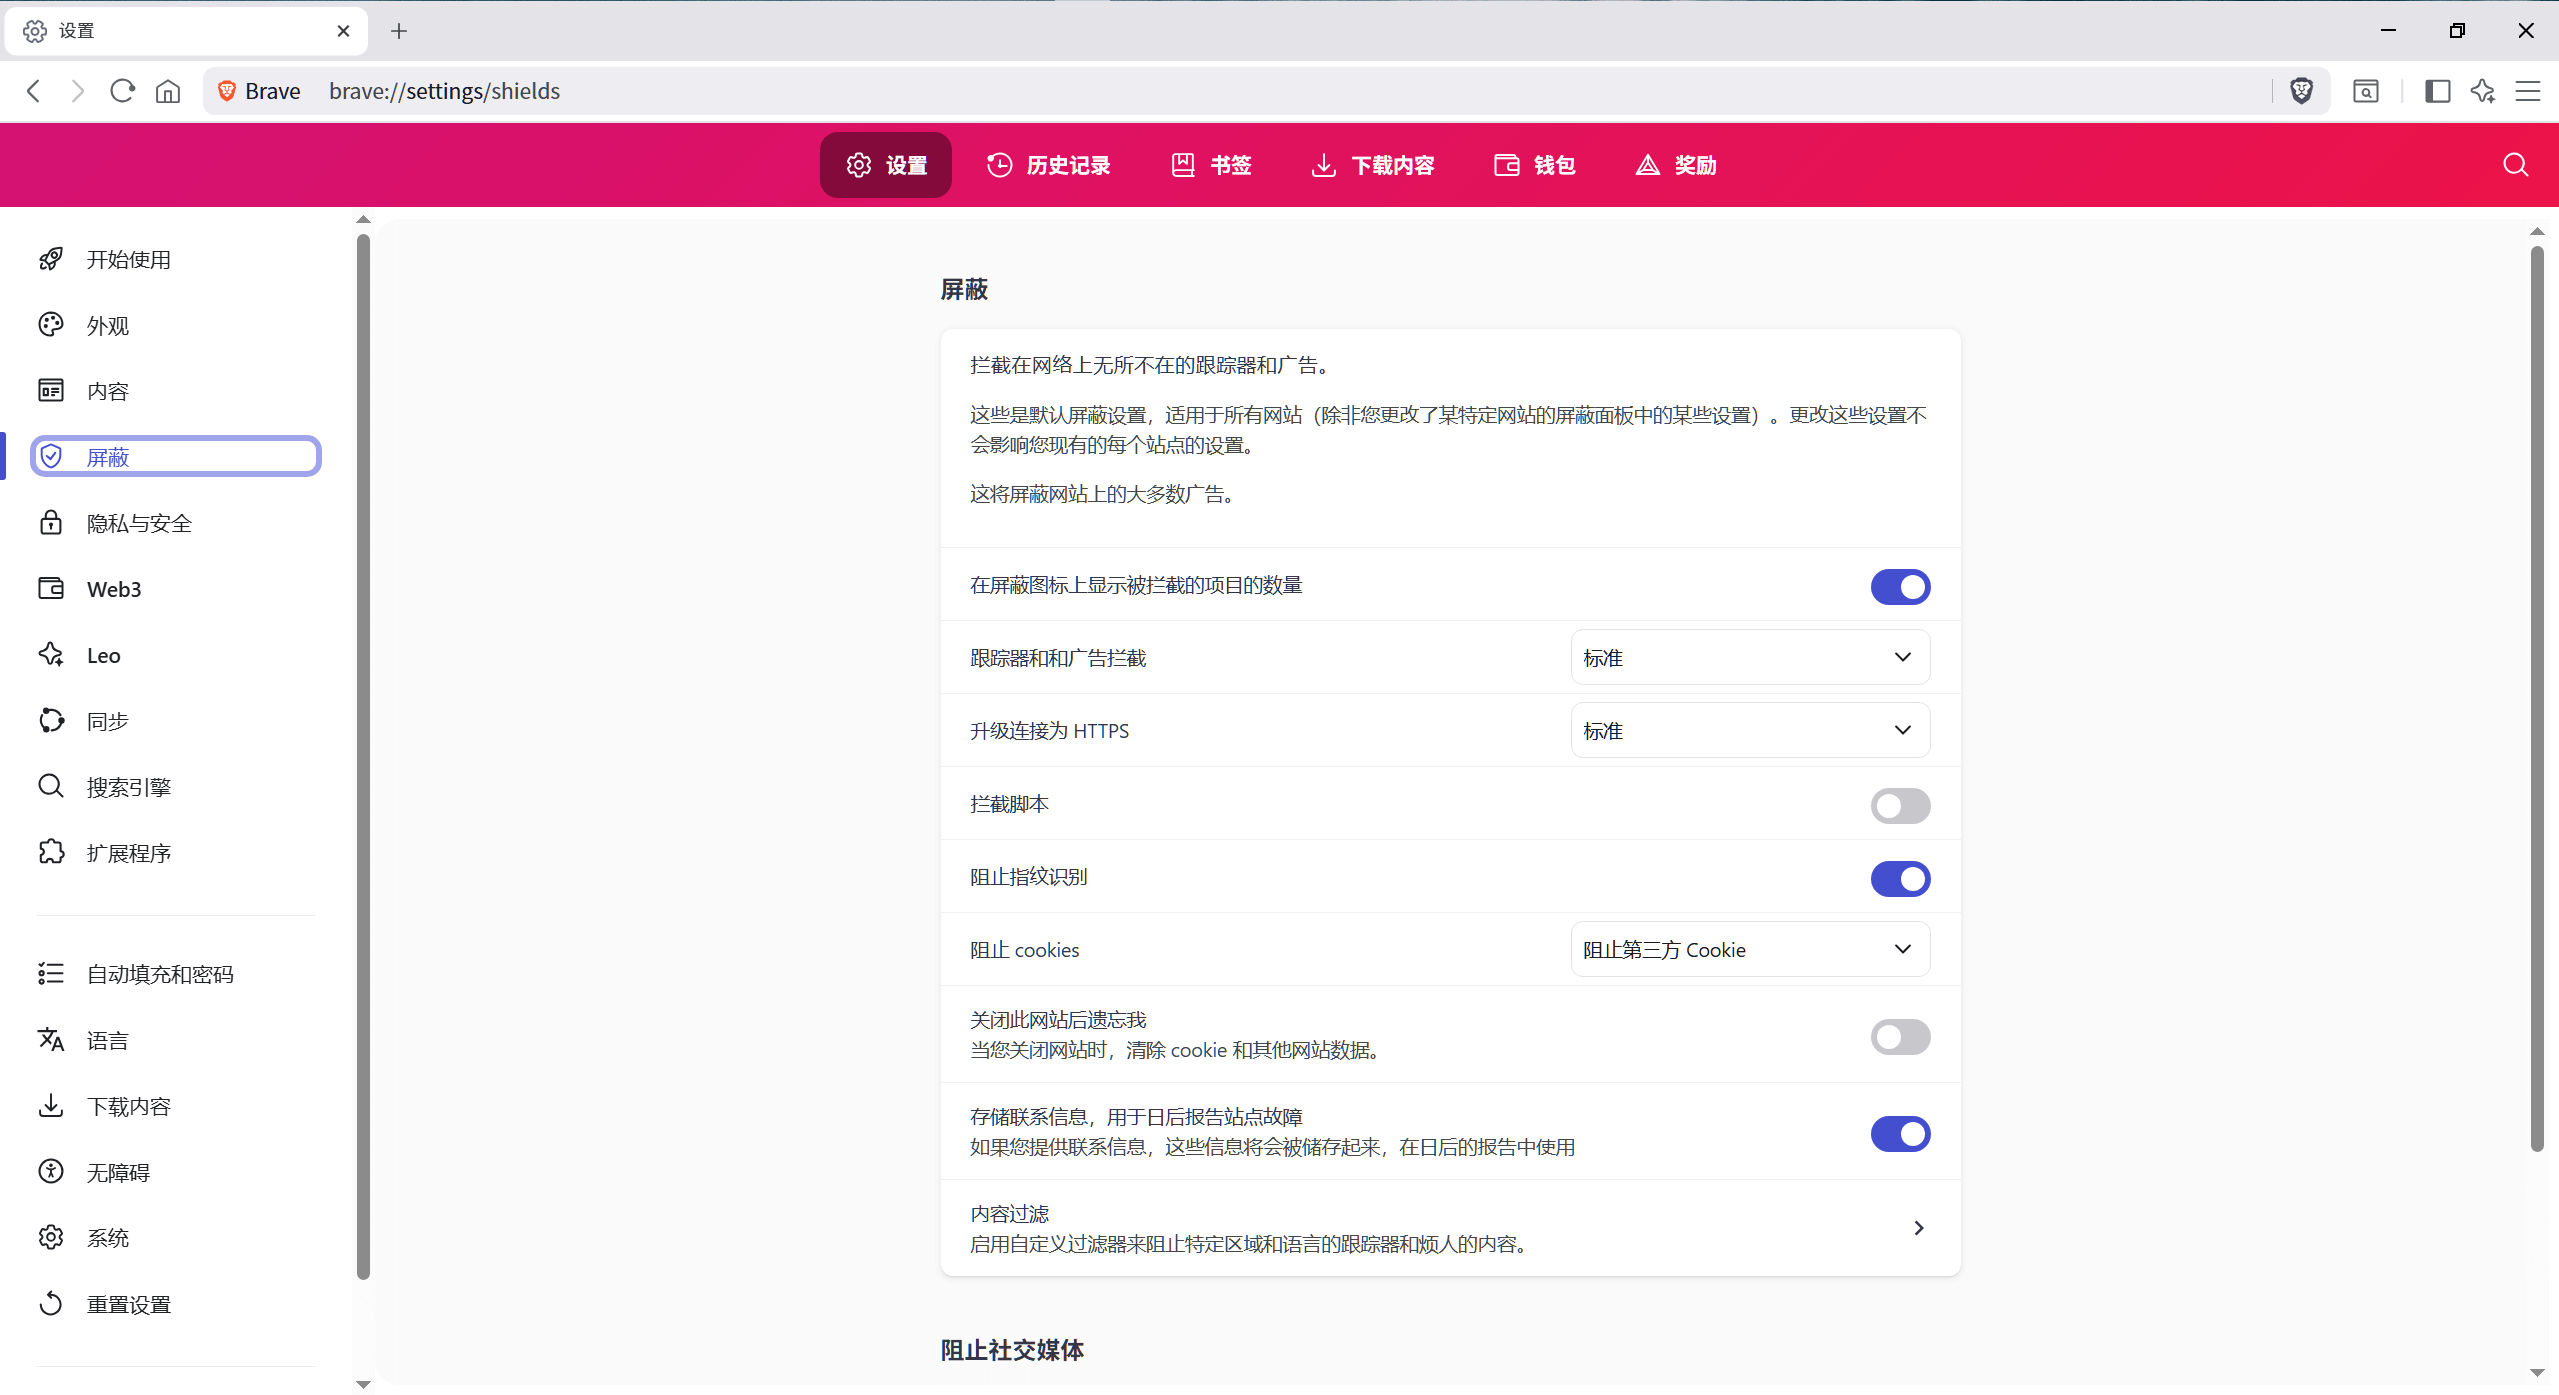
Task: Disable the 阻止指纹识别 toggle
Action: [x=1899, y=878]
